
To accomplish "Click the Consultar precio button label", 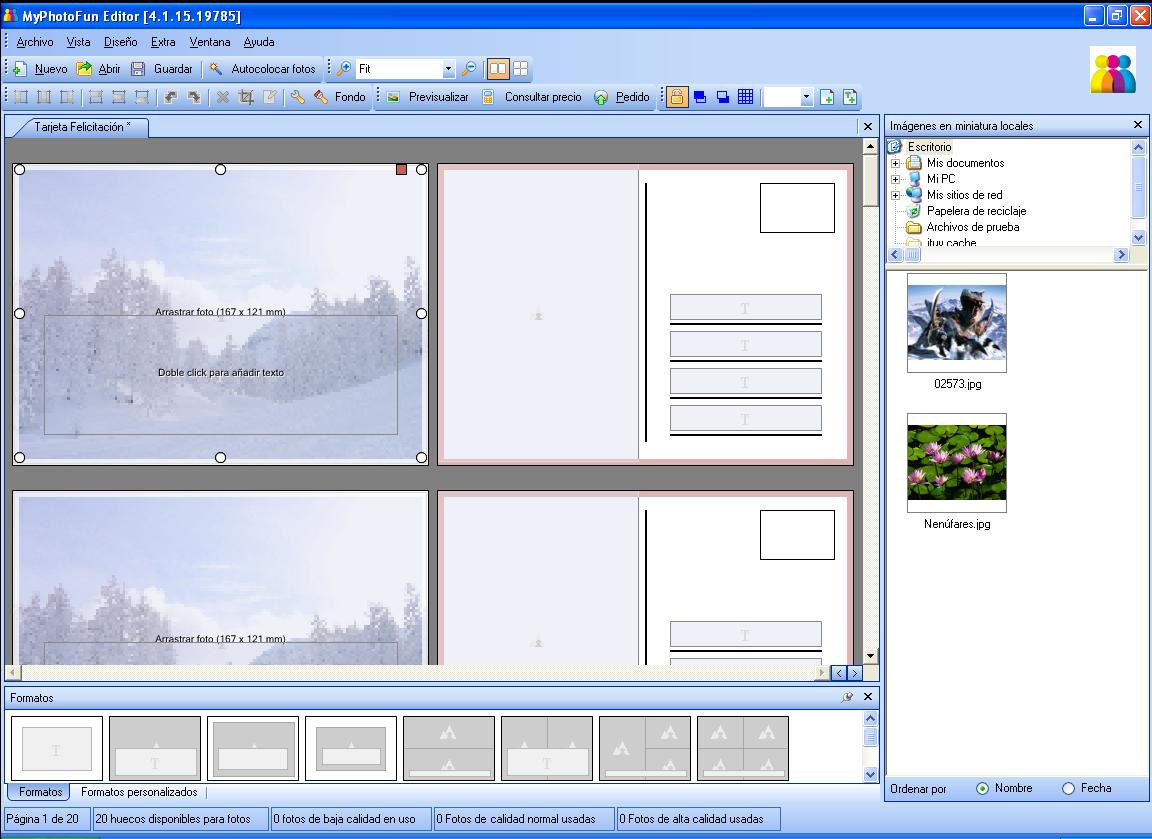I will [543, 97].
